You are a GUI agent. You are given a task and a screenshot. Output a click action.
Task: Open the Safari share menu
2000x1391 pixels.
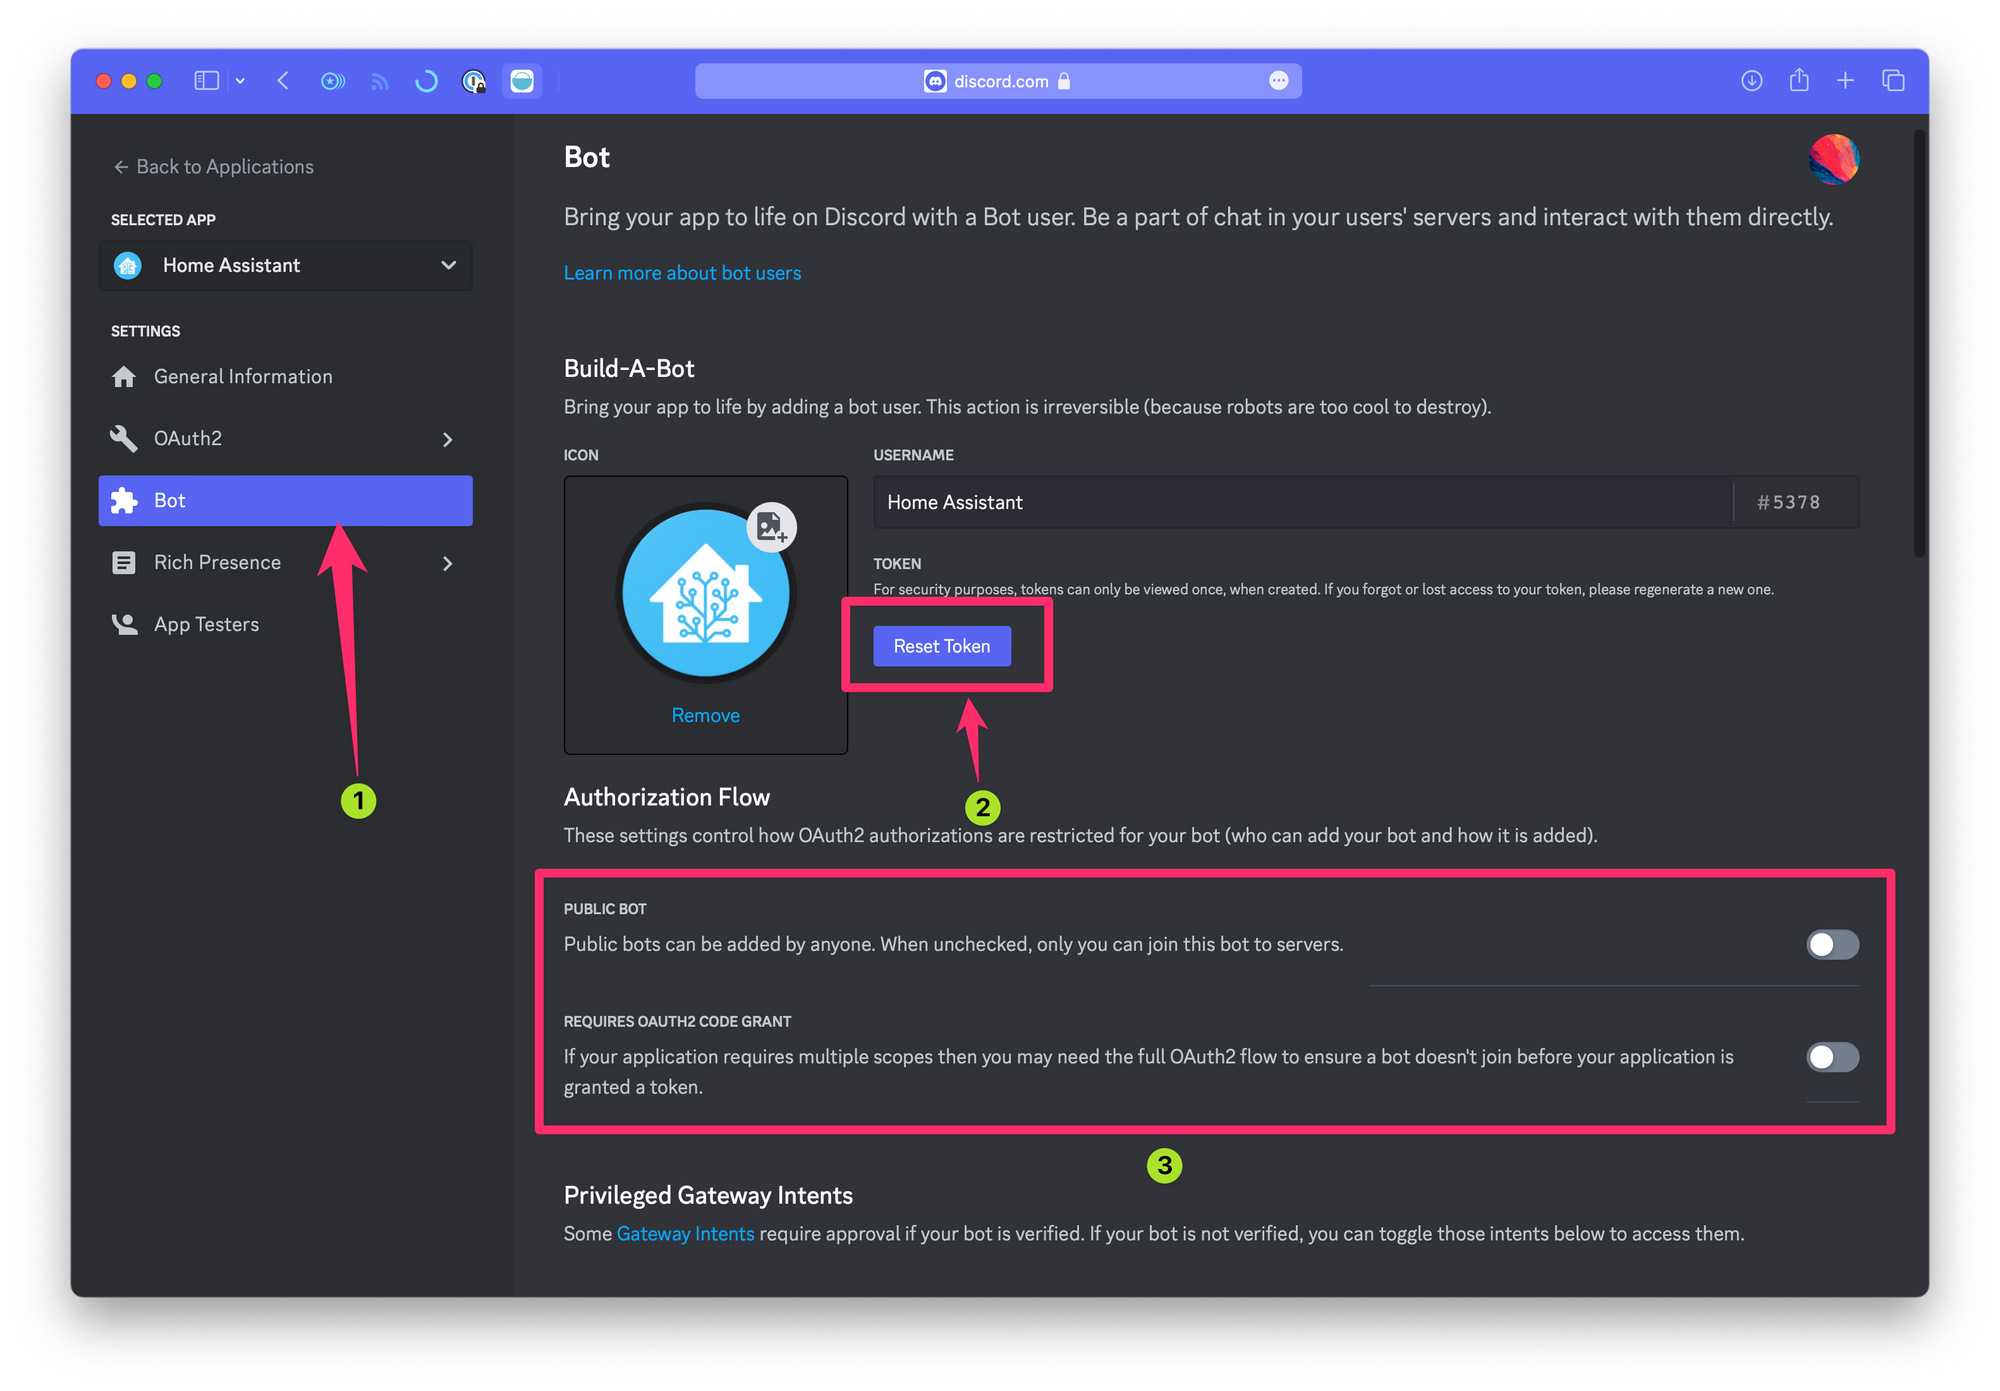1799,80
